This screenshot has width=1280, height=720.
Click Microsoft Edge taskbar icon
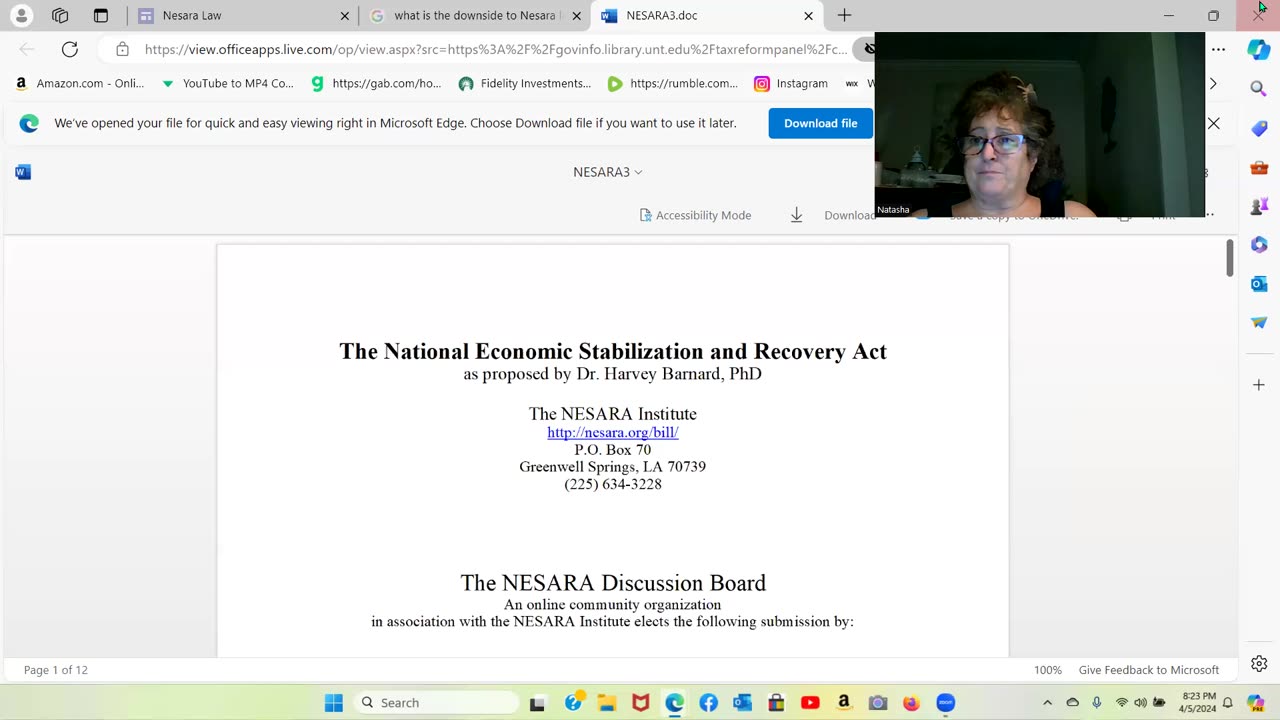pos(675,703)
